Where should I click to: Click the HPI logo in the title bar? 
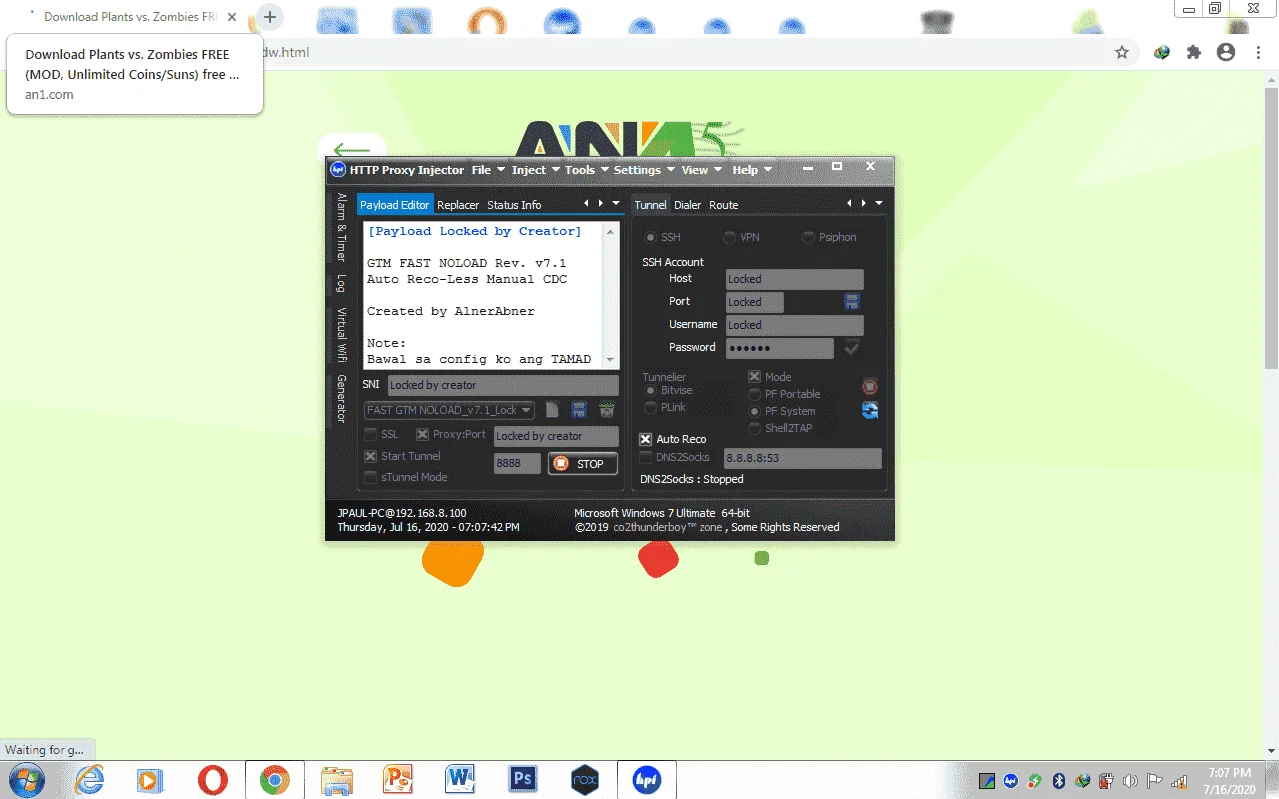pos(338,169)
